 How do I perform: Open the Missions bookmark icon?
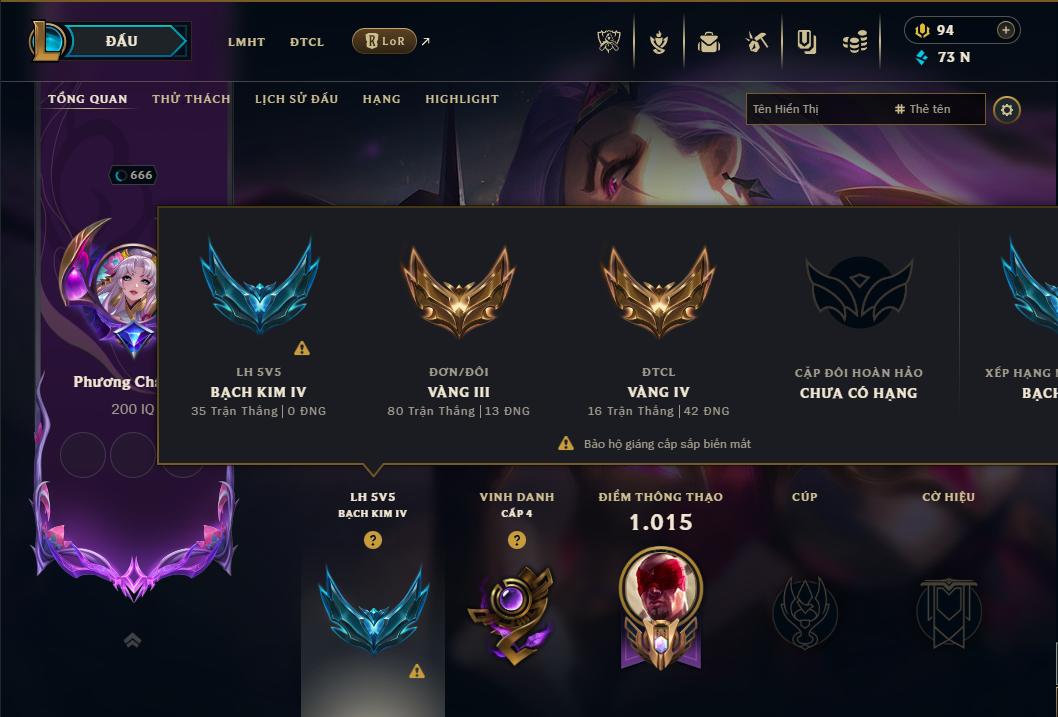(x=806, y=42)
